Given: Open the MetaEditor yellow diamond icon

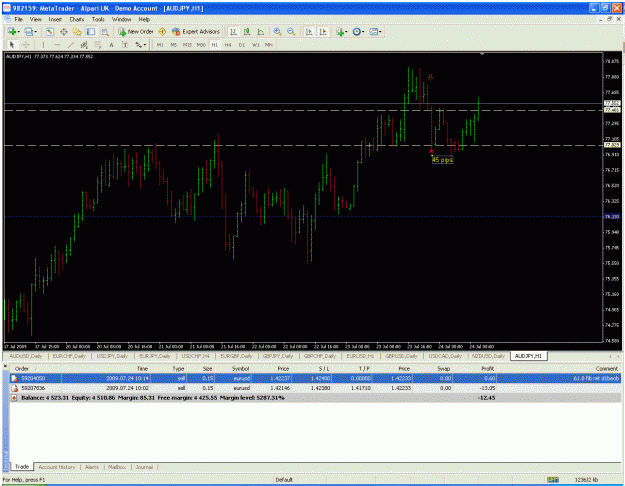Looking at the screenshot, I should 162,31.
